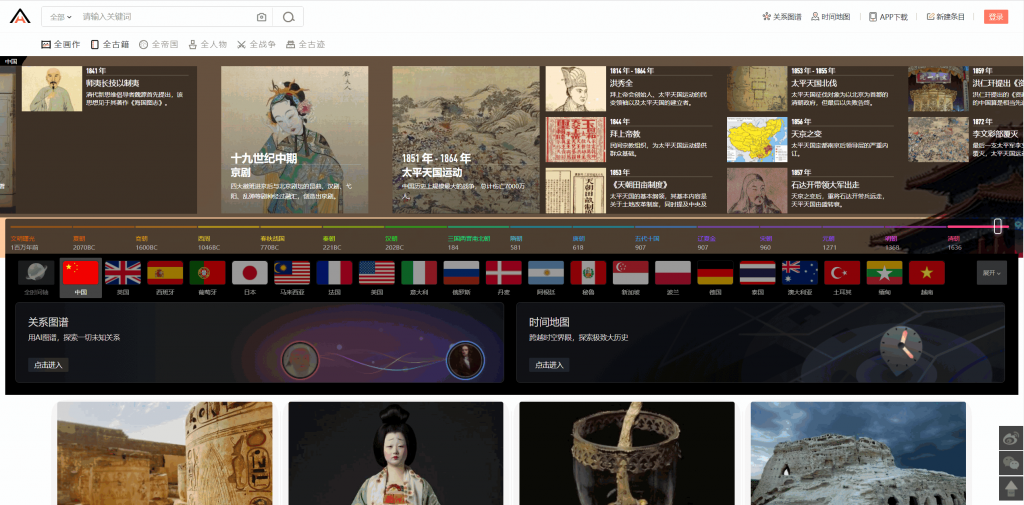Open the 拜上帝教 entry
The image size is (1024, 505).
[x=628, y=140]
